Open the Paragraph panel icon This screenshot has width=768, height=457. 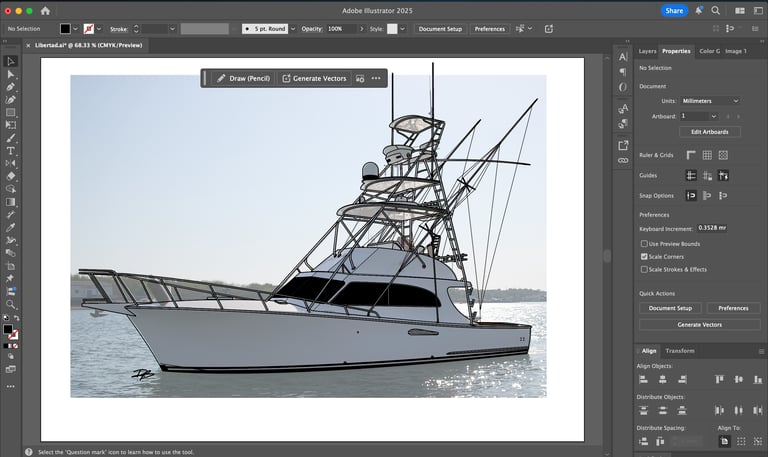[623, 72]
